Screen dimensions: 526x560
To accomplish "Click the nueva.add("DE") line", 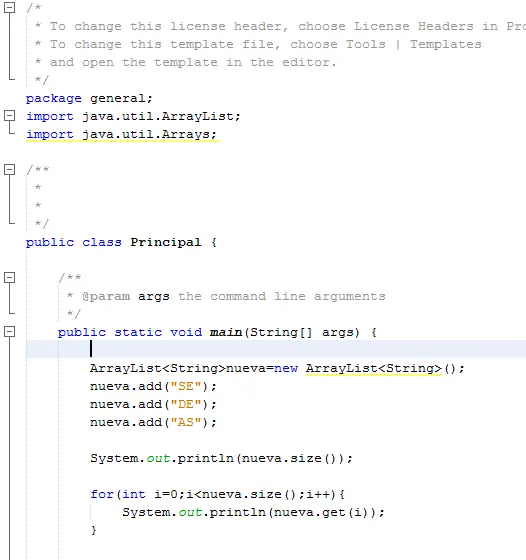I will [x=153, y=405].
